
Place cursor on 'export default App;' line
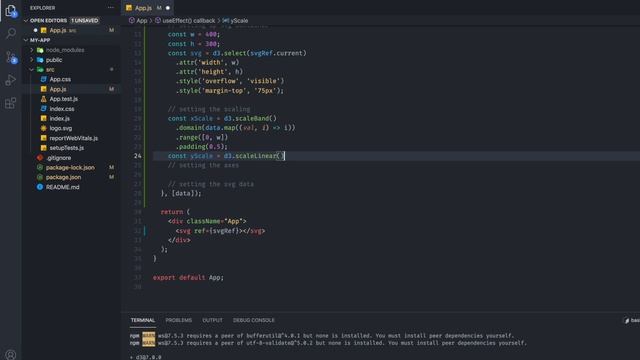point(188,278)
